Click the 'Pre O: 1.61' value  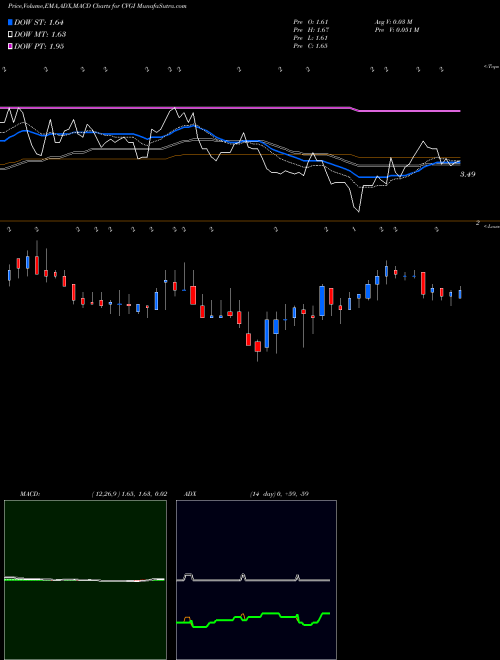[x=311, y=22]
